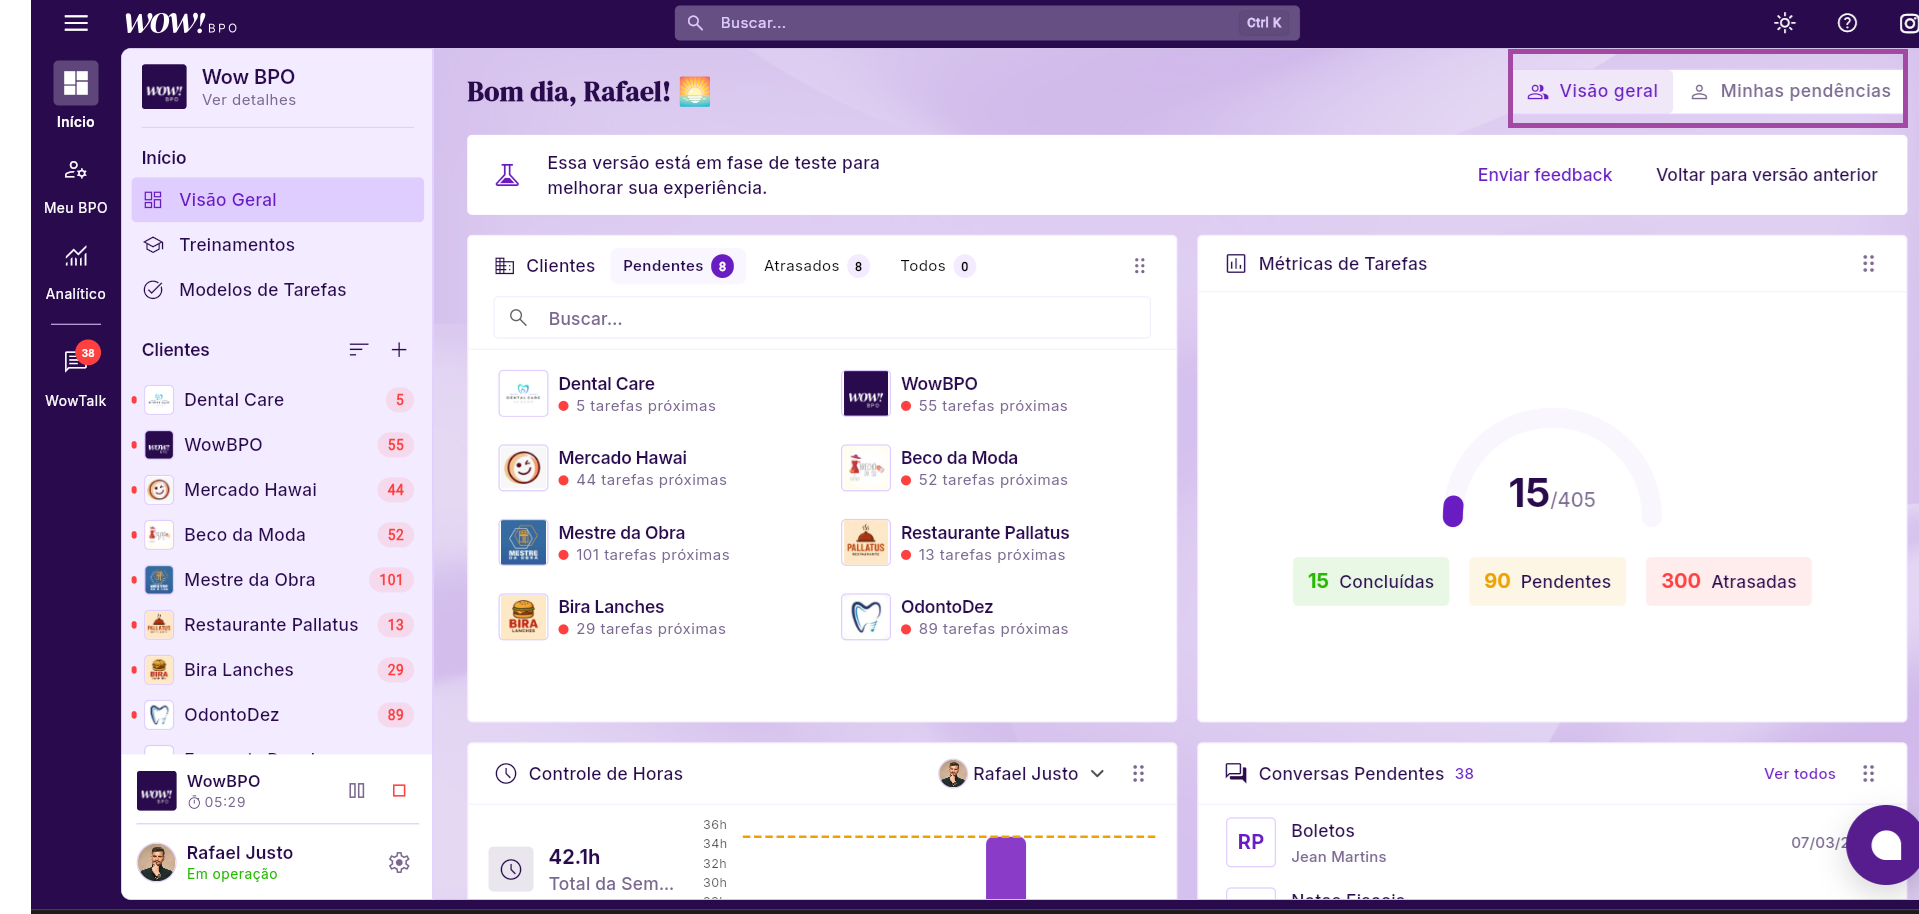Screen dimensions: 1919x914
Task: Switch to Minhas pendências view
Action: [1790, 92]
